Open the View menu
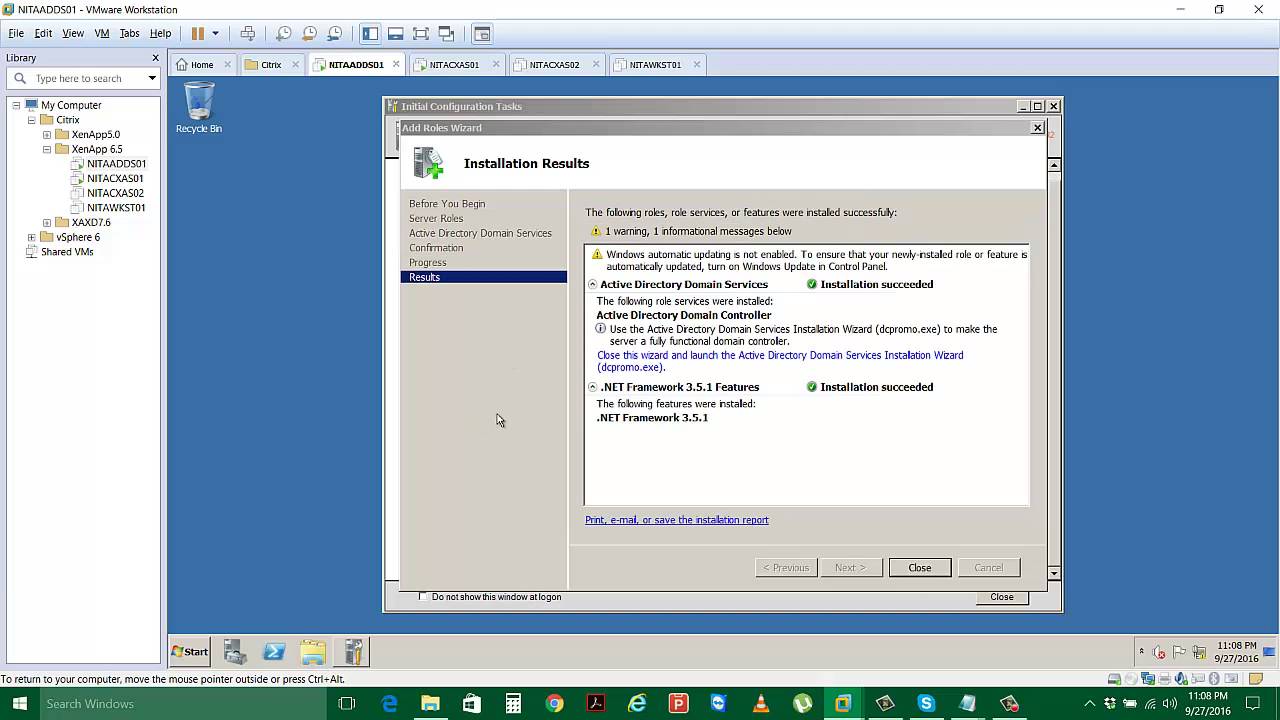The height and width of the screenshot is (720, 1280). coord(73,33)
